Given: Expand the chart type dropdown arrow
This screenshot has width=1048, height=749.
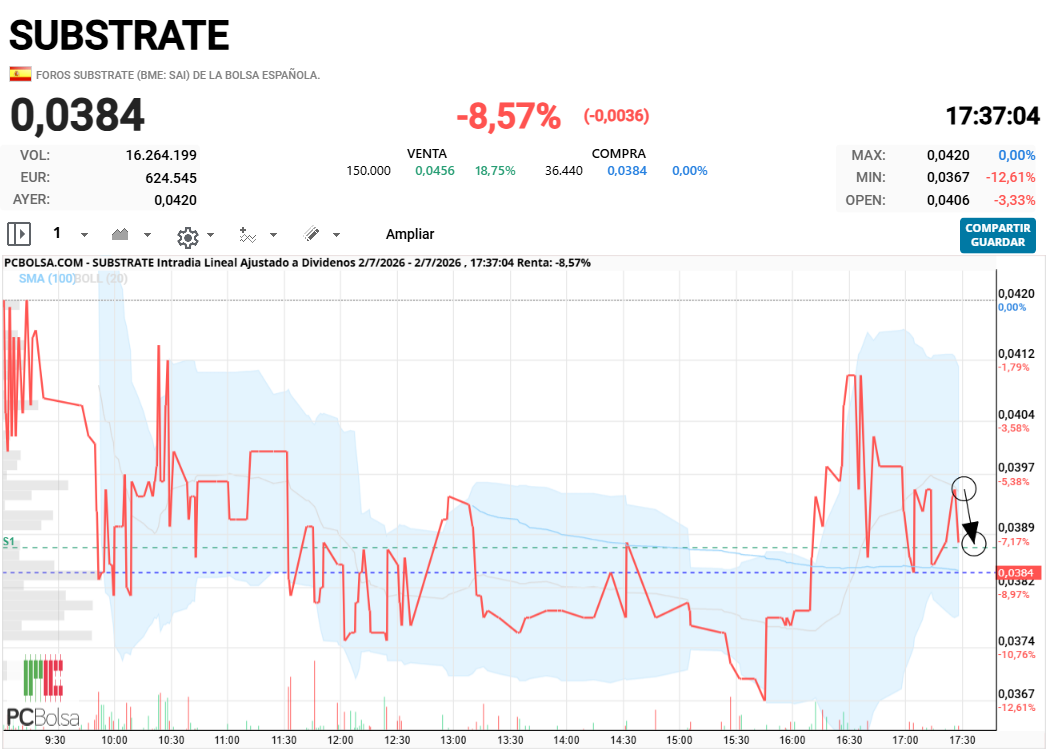Looking at the screenshot, I should click(148, 235).
